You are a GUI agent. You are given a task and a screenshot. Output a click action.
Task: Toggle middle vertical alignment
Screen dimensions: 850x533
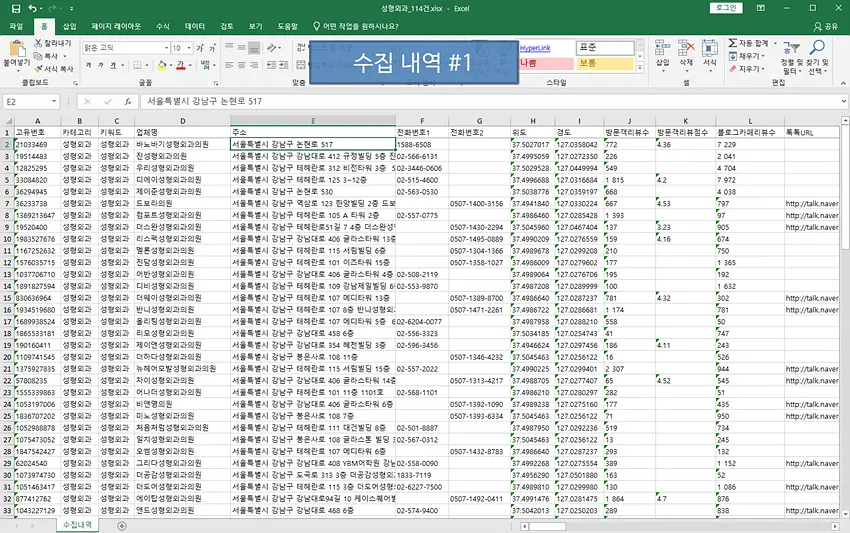point(241,48)
